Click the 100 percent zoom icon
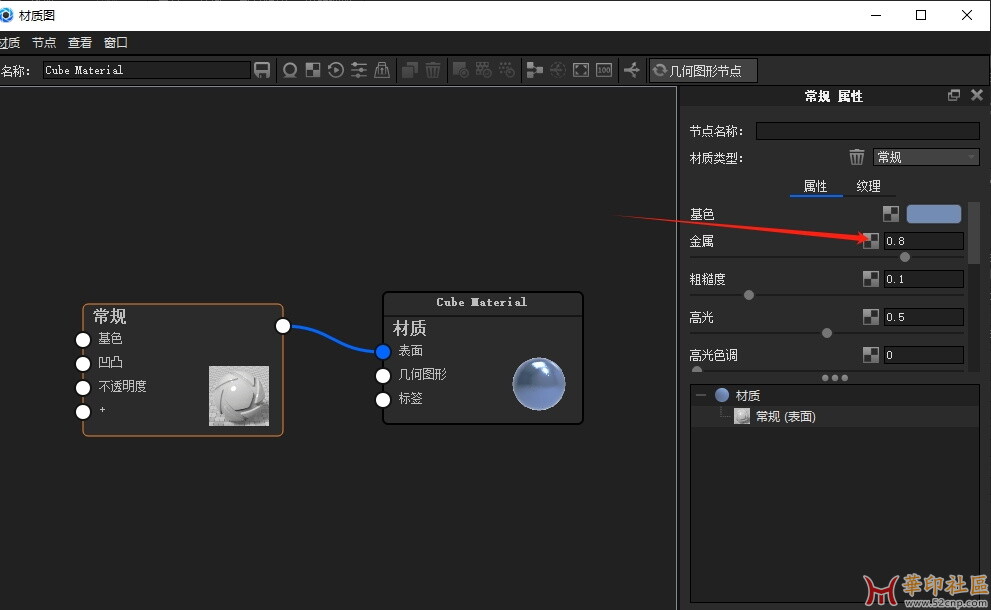 [604, 70]
